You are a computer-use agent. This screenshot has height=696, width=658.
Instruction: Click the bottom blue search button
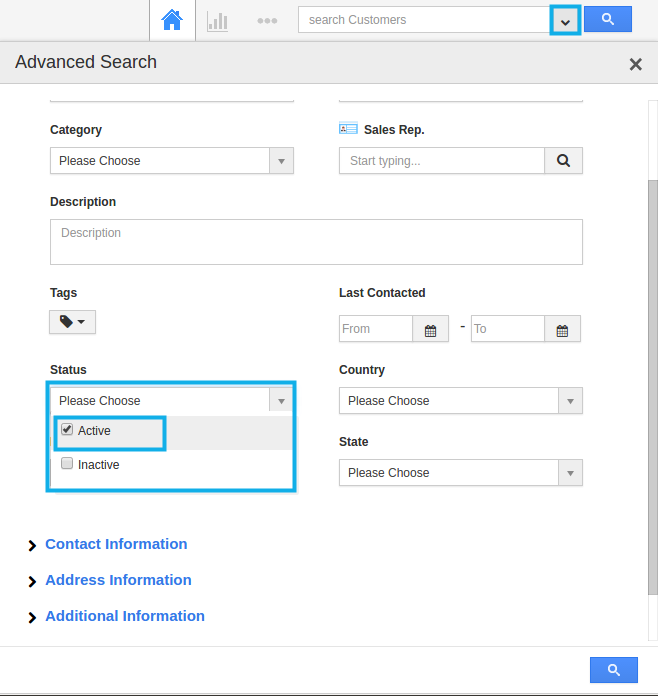(x=614, y=670)
